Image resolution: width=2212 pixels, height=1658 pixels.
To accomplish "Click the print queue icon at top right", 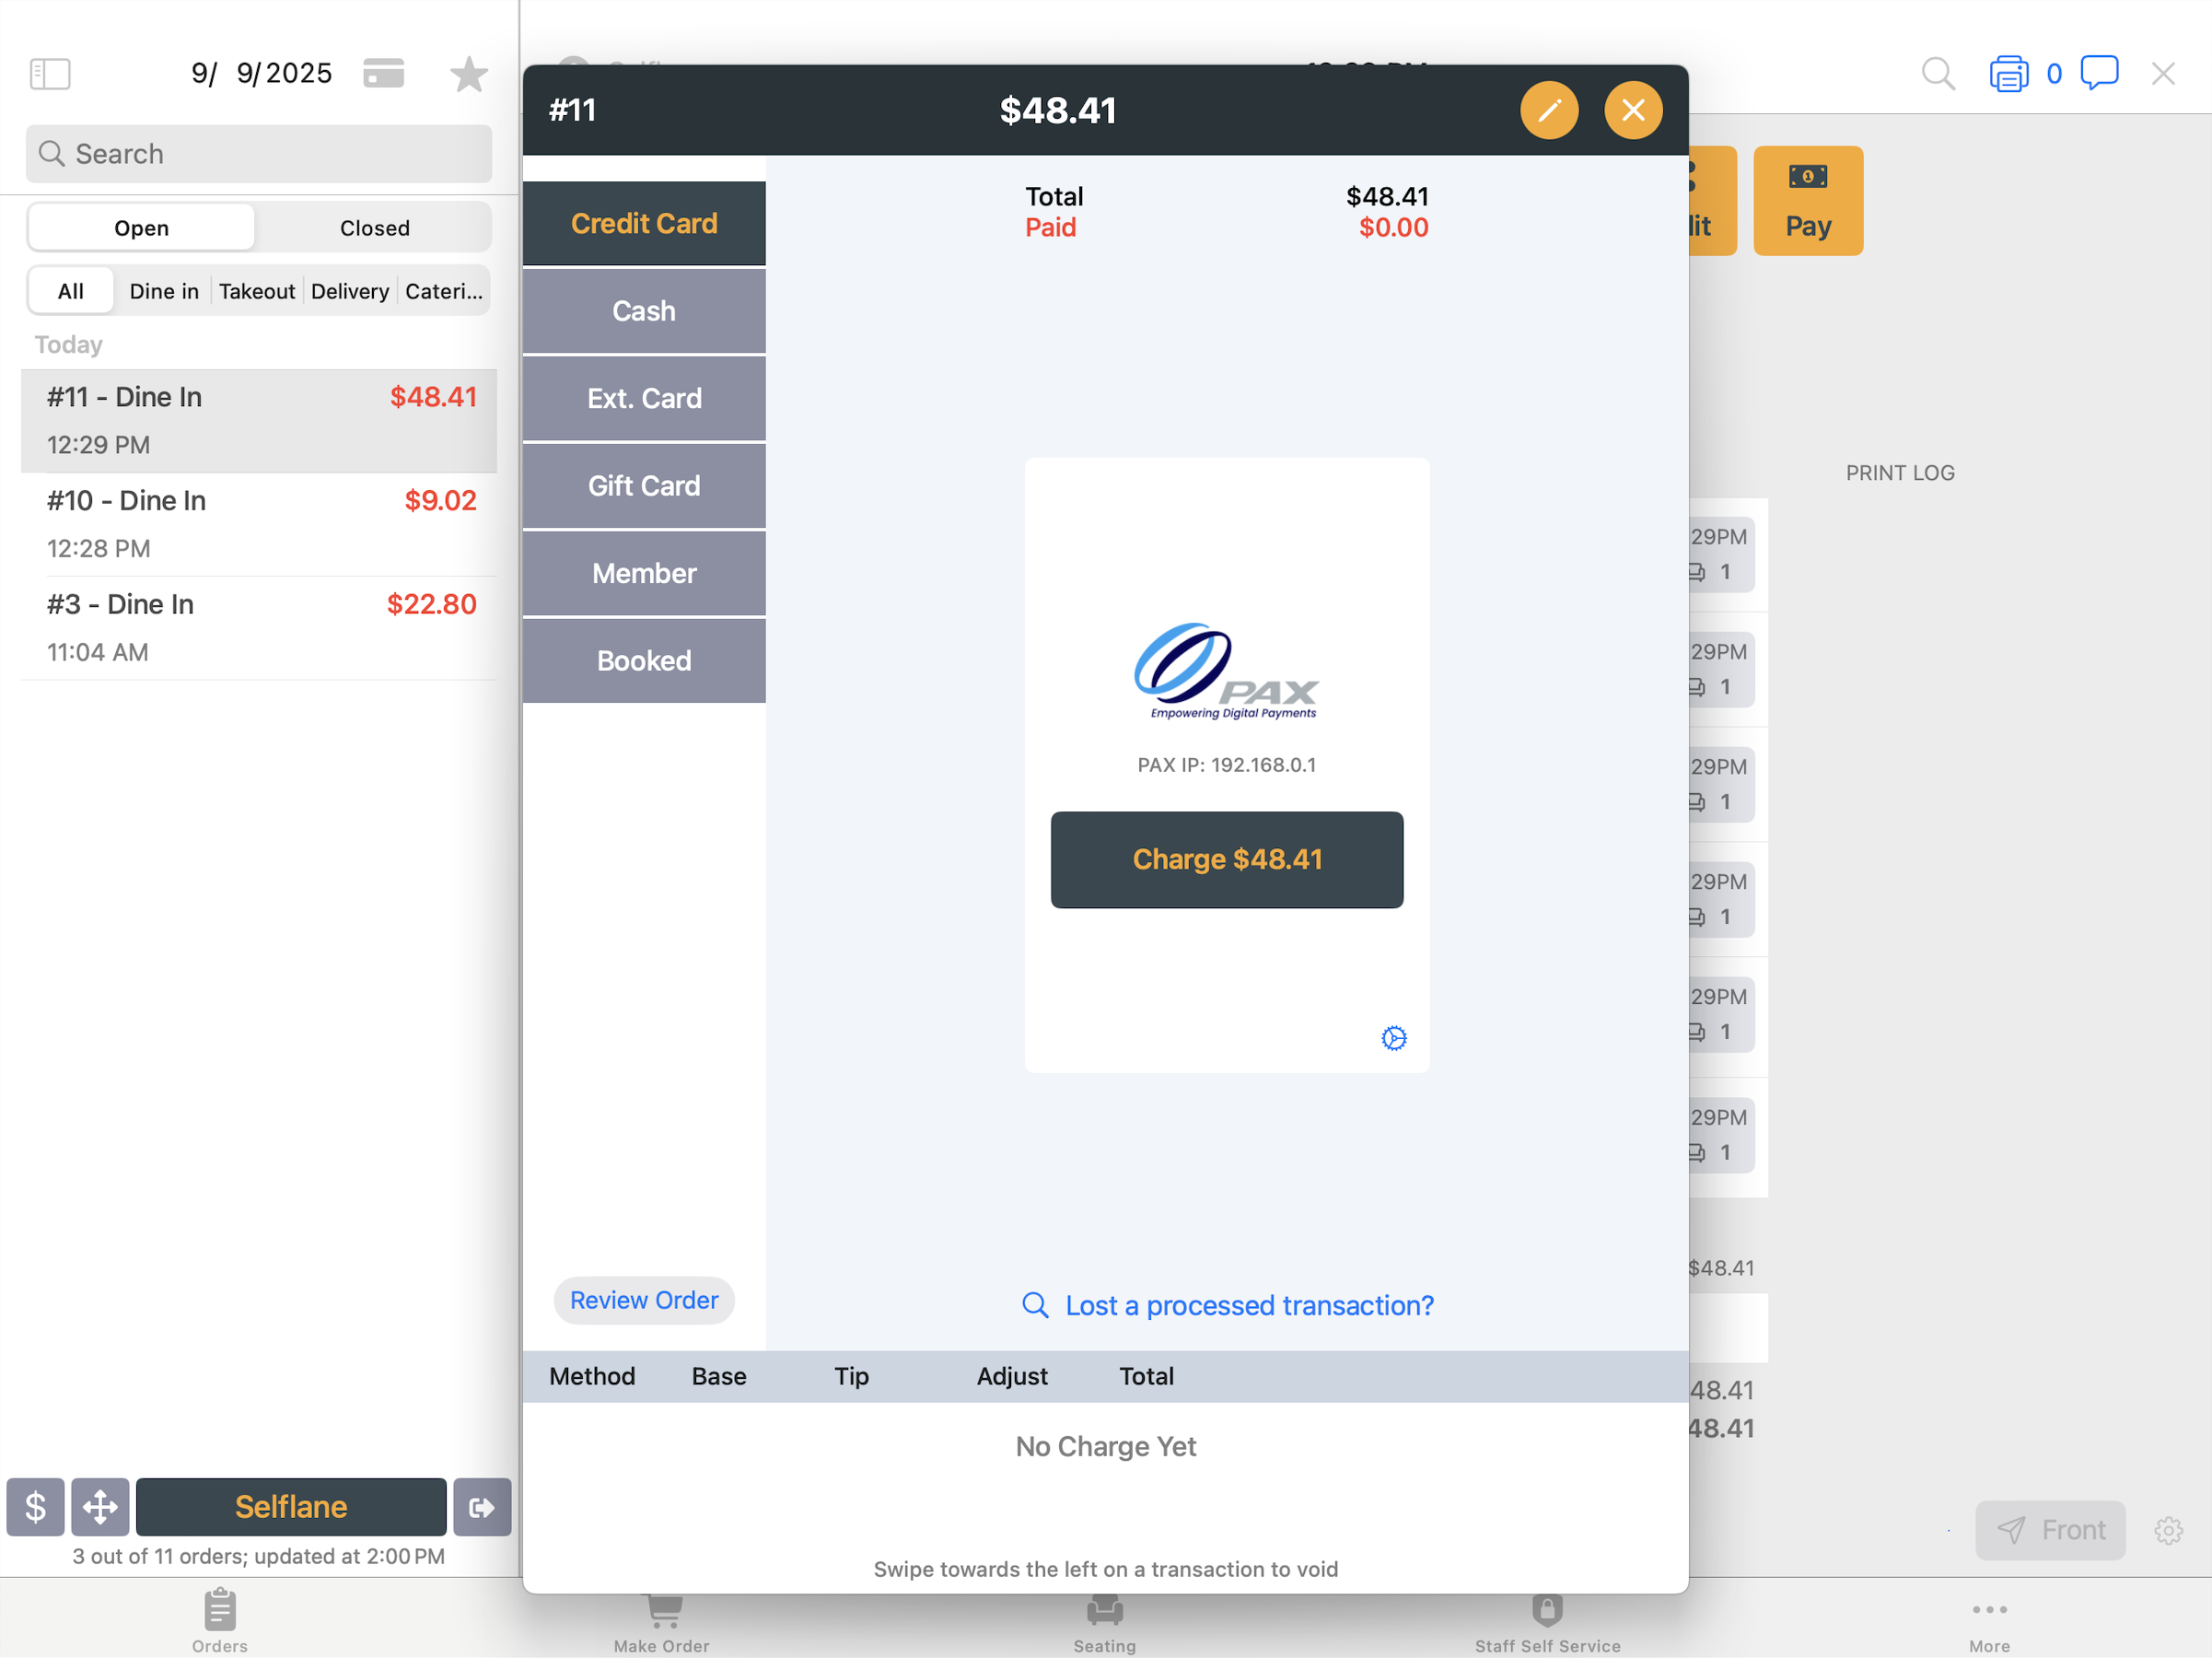I will [2010, 73].
